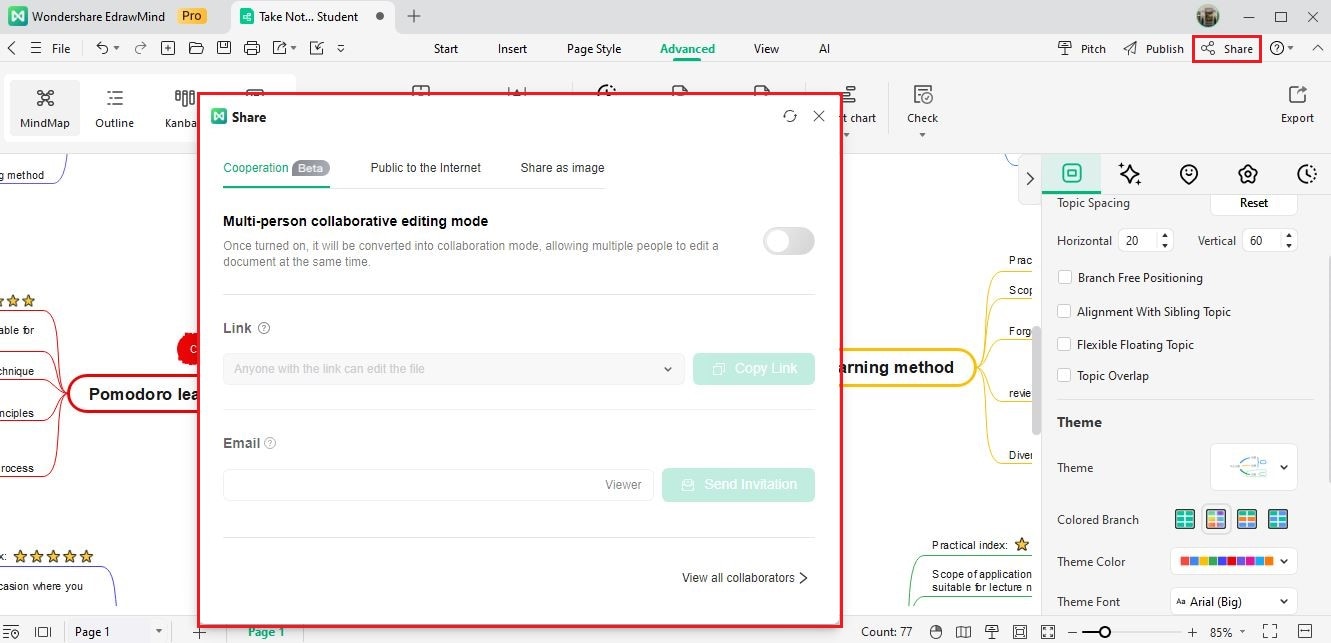Refresh the Share dialog
Screen dimensions: 1331x643
(x=790, y=117)
